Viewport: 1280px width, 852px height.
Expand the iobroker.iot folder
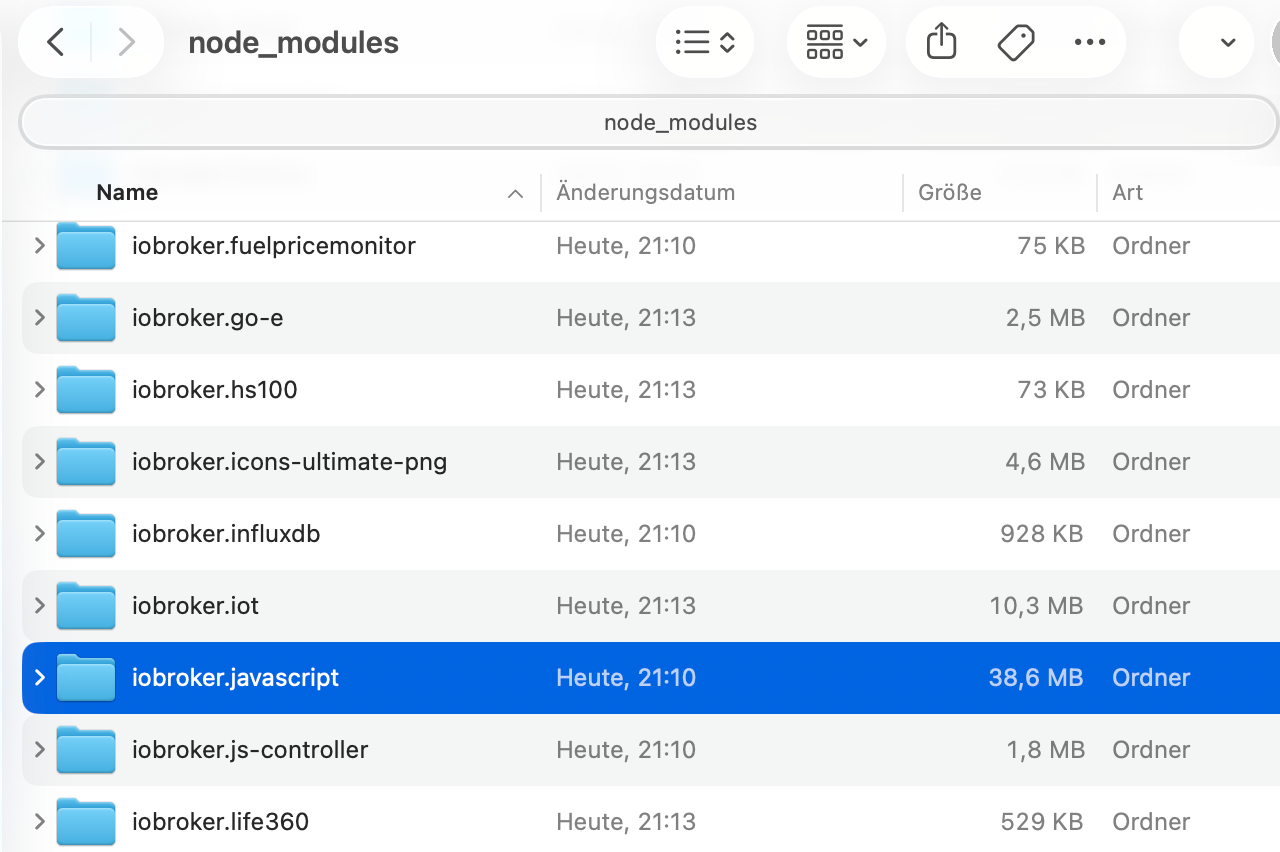pyautogui.click(x=40, y=605)
